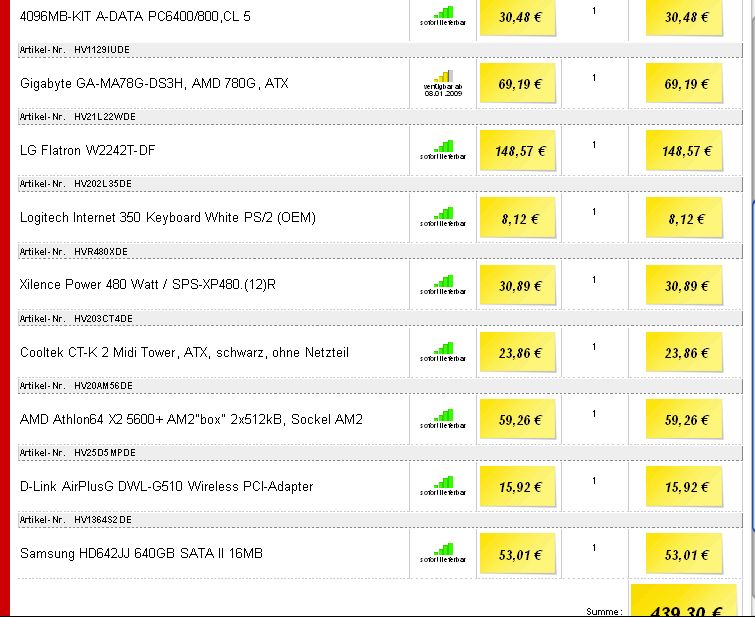The width and height of the screenshot is (755, 617).
Task: Open D-Link AirPlusG DWL-G510 Wireless adapter product
Action: pyautogui.click(x=167, y=486)
